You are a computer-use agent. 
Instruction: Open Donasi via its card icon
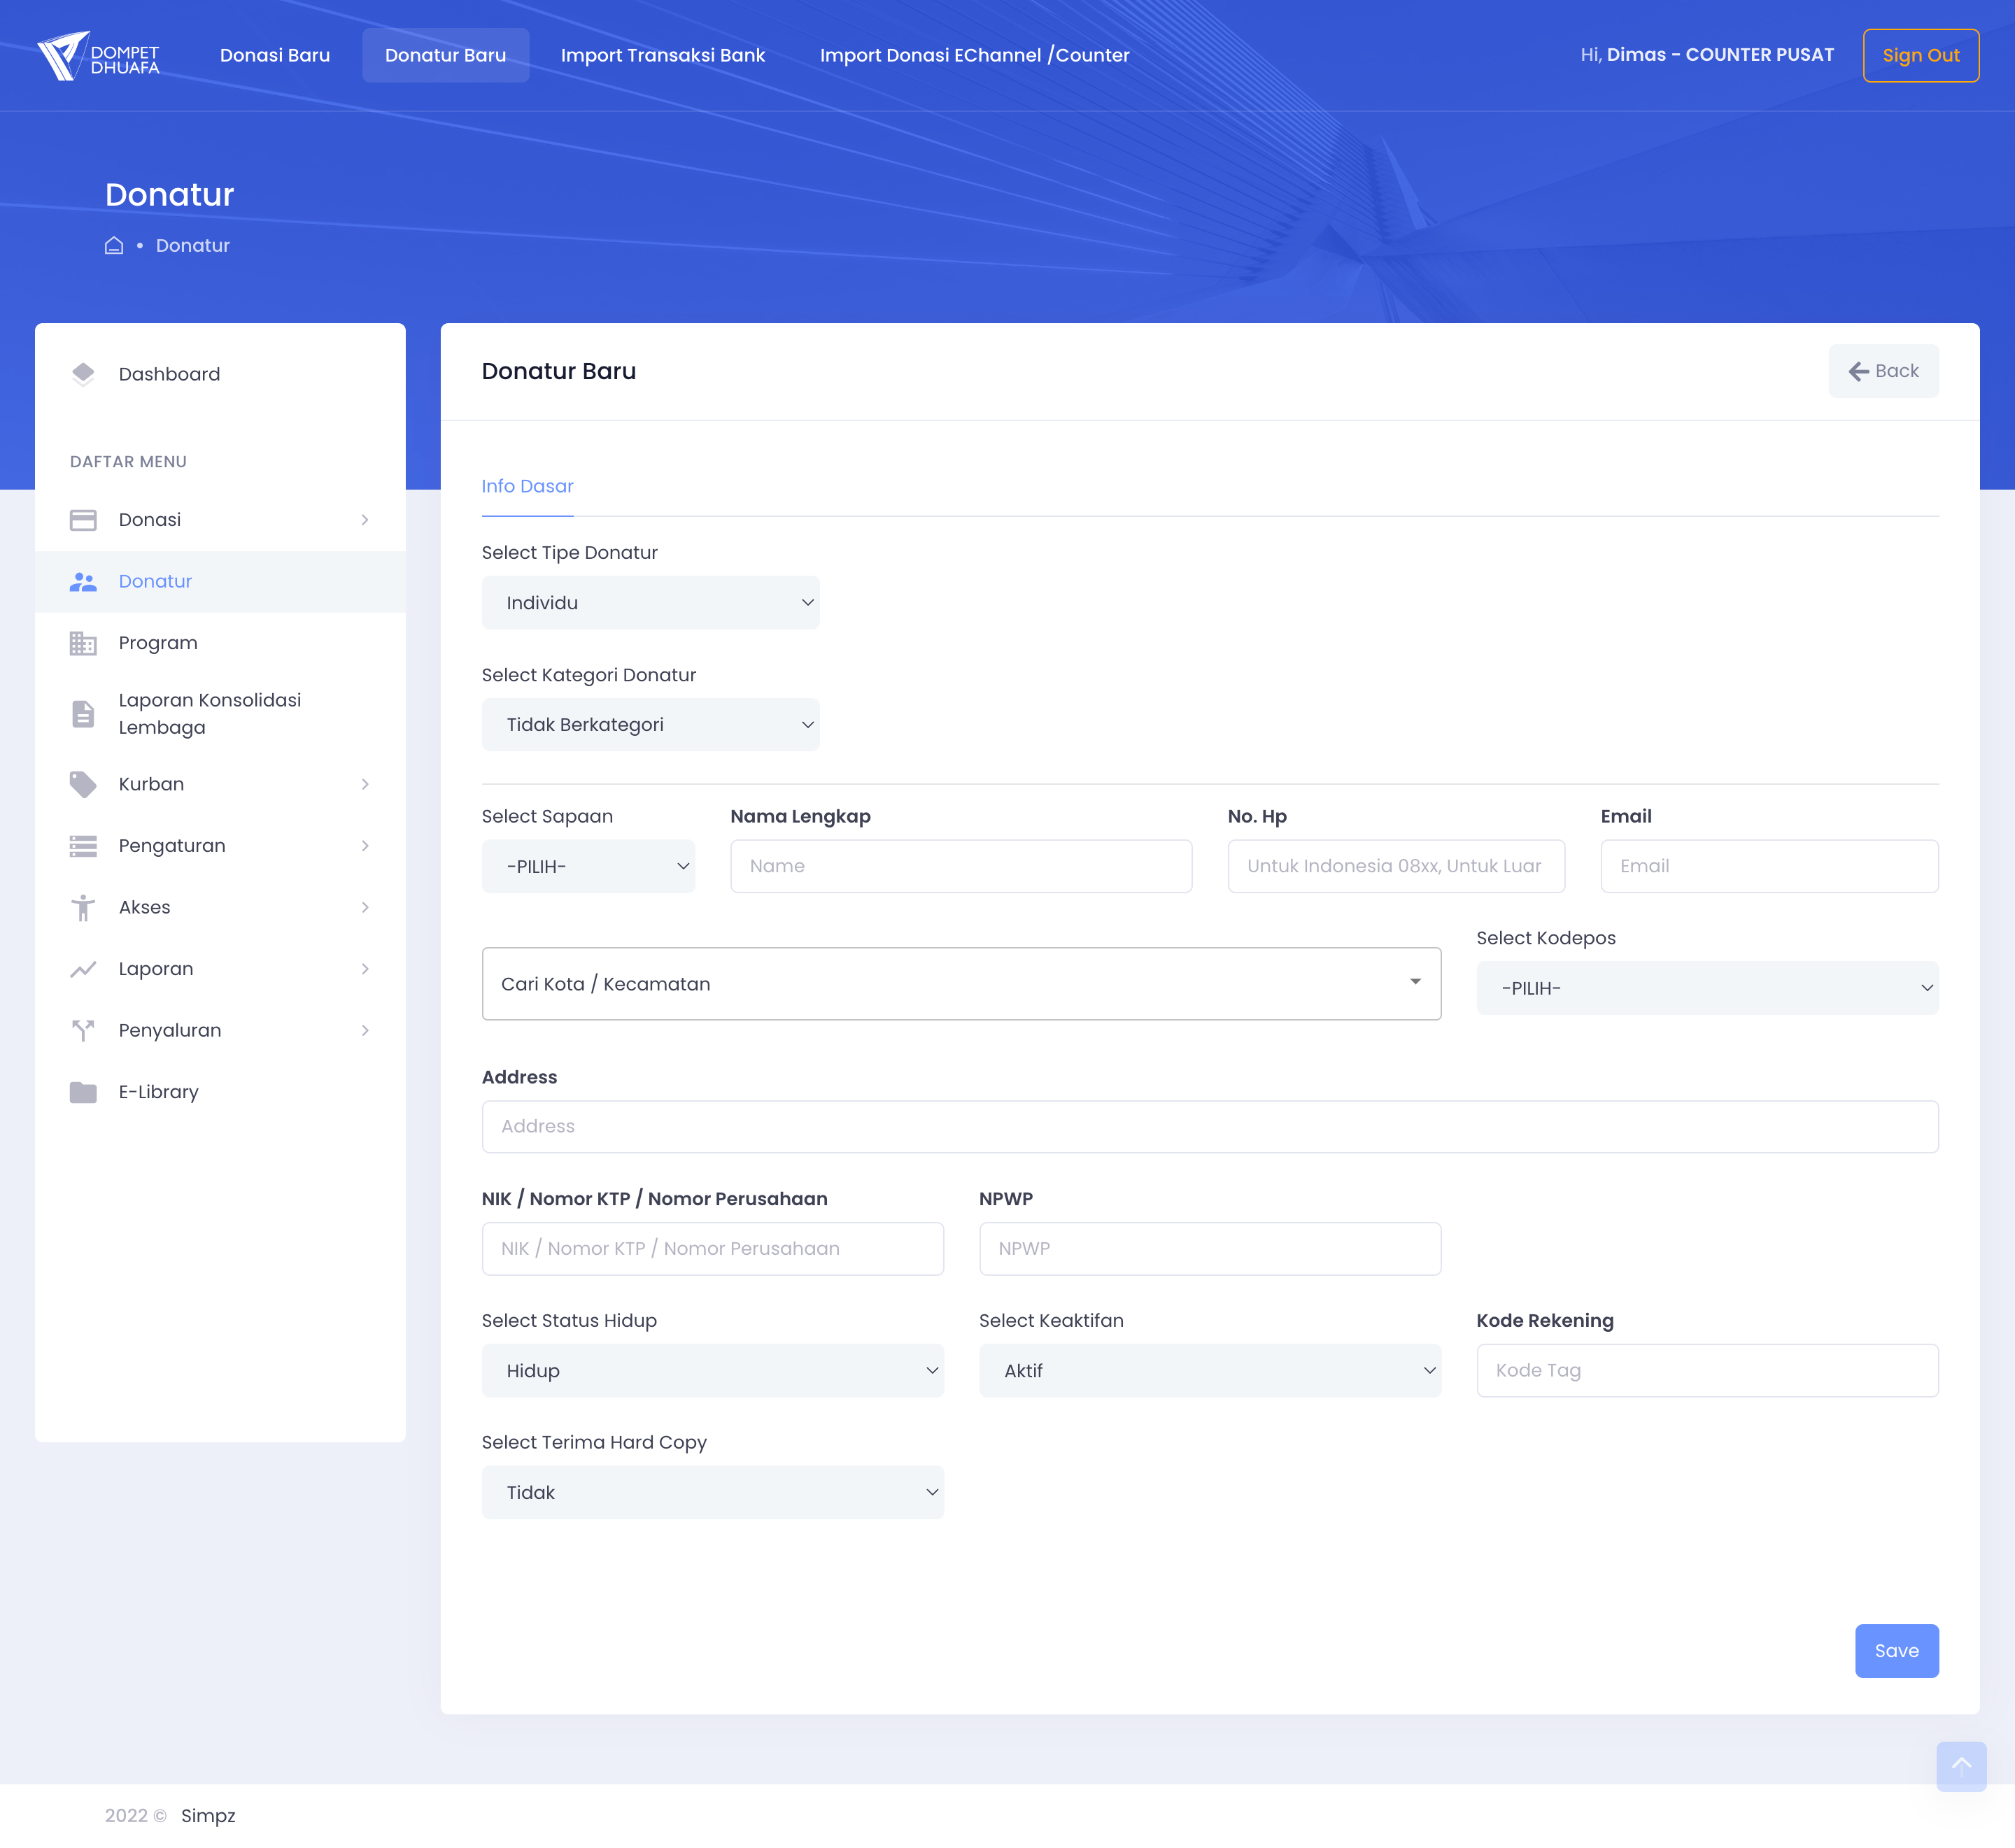[x=83, y=520]
